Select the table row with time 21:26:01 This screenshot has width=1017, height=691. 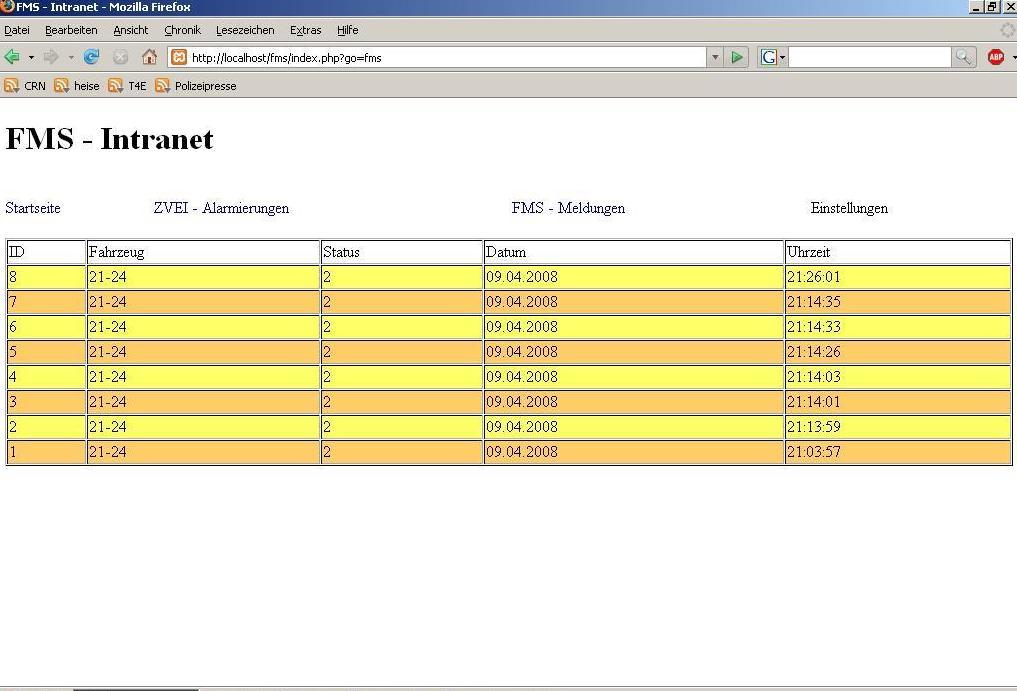(508, 277)
